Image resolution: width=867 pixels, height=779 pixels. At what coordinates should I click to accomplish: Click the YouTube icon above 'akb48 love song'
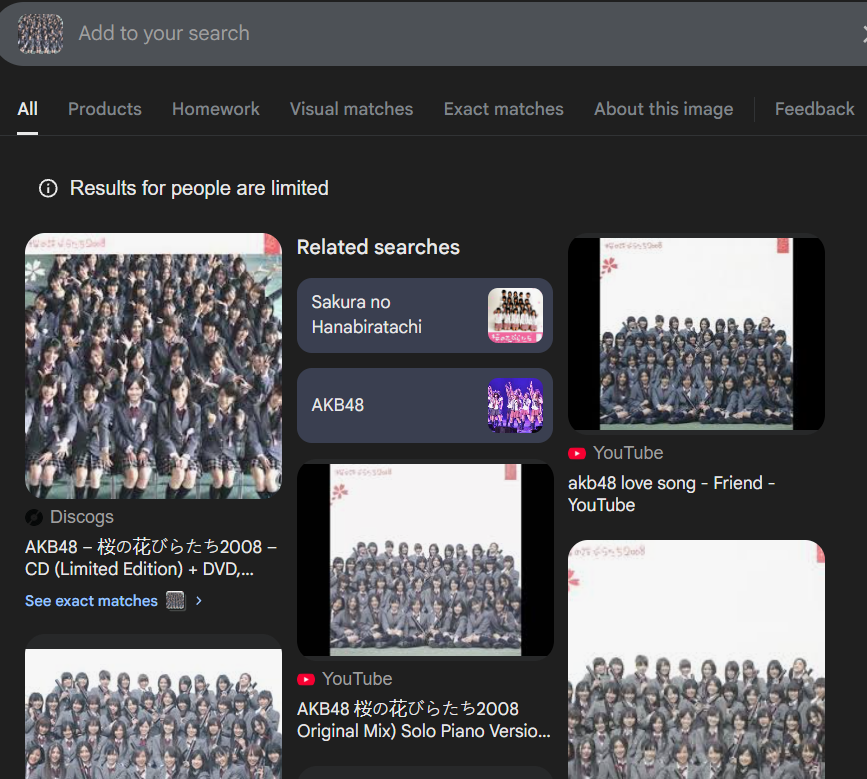tap(577, 453)
